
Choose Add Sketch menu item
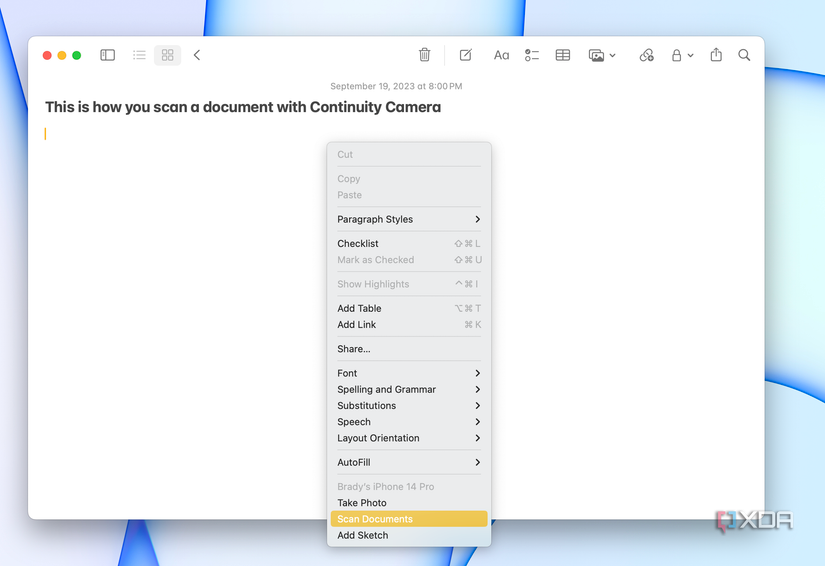[409, 535]
